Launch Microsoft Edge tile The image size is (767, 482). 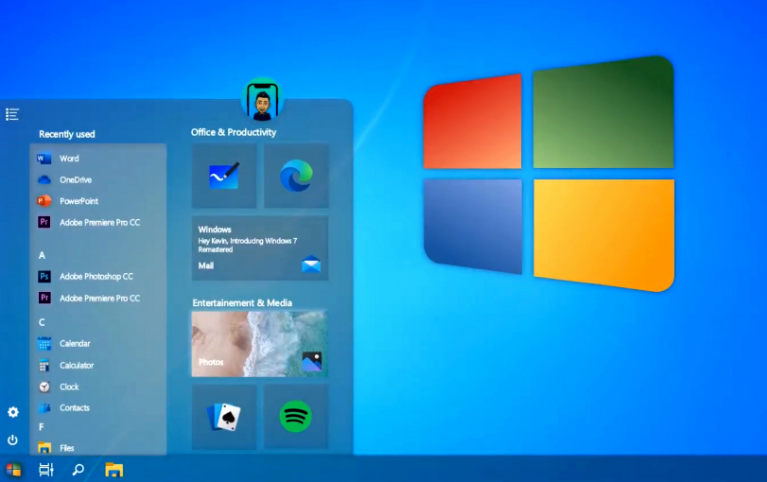pos(296,176)
